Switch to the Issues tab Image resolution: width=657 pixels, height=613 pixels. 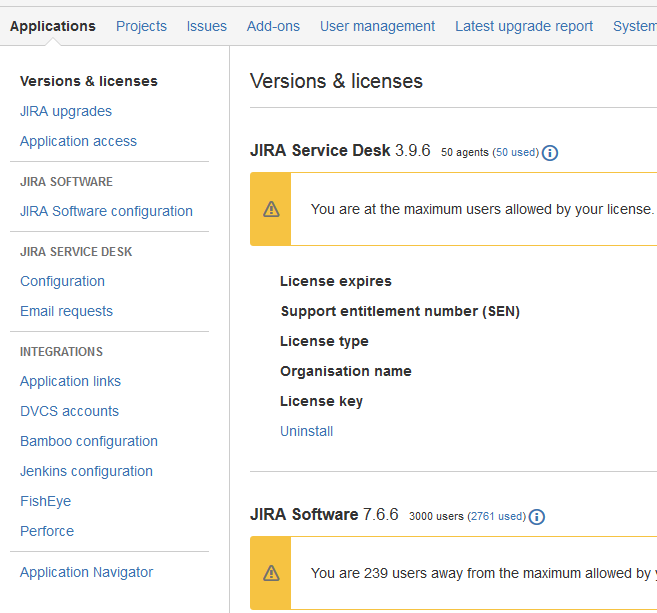207,26
